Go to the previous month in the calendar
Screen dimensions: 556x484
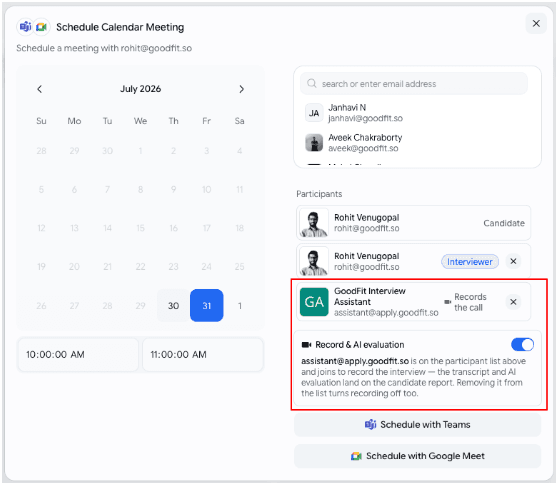[39, 89]
